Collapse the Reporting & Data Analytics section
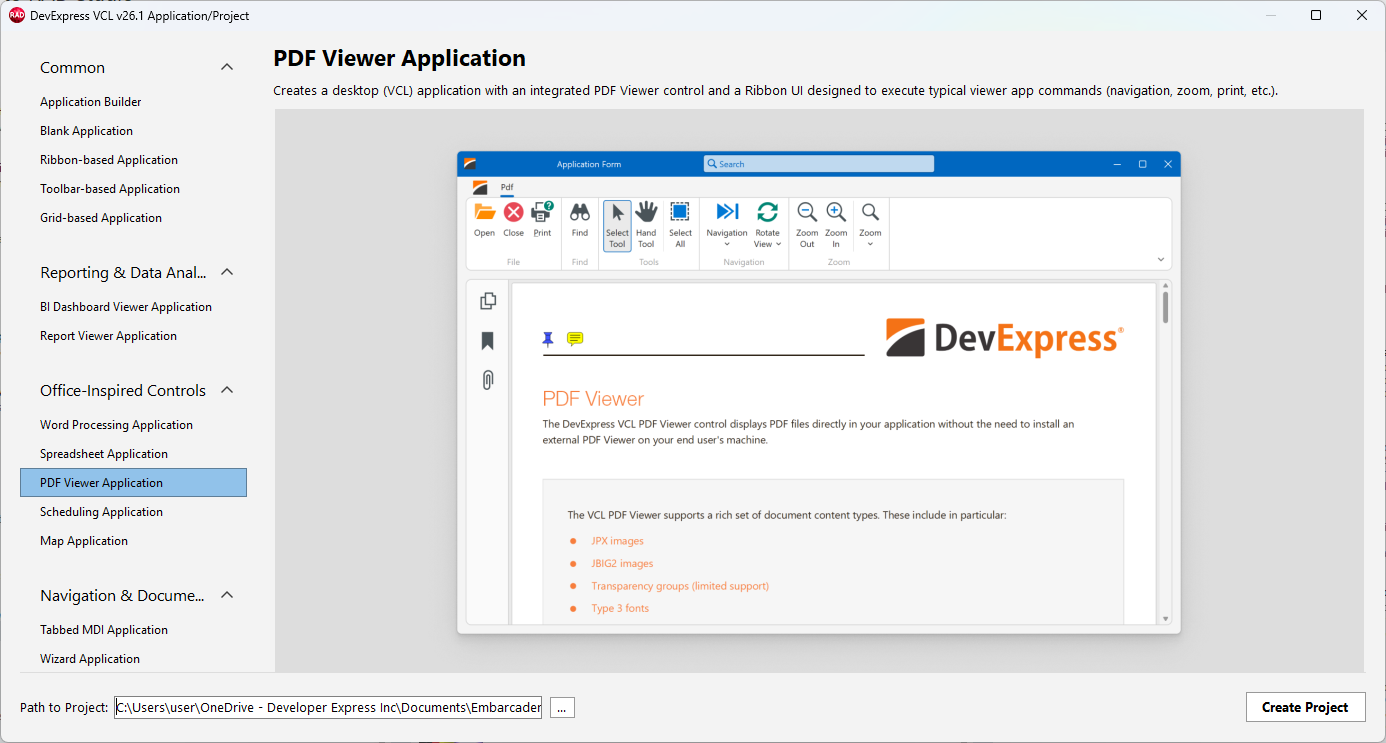The image size is (1386, 743). pos(227,272)
